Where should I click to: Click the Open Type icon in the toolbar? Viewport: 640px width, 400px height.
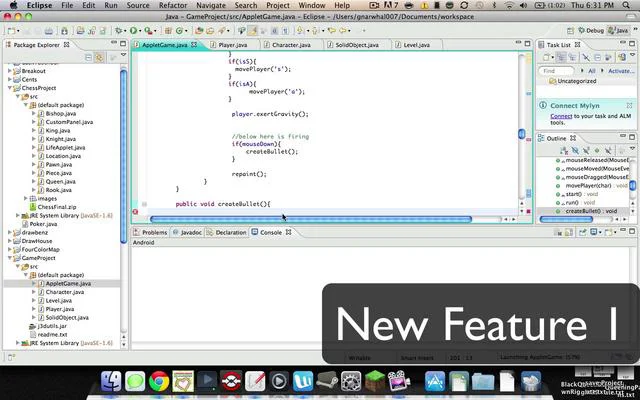[199, 31]
